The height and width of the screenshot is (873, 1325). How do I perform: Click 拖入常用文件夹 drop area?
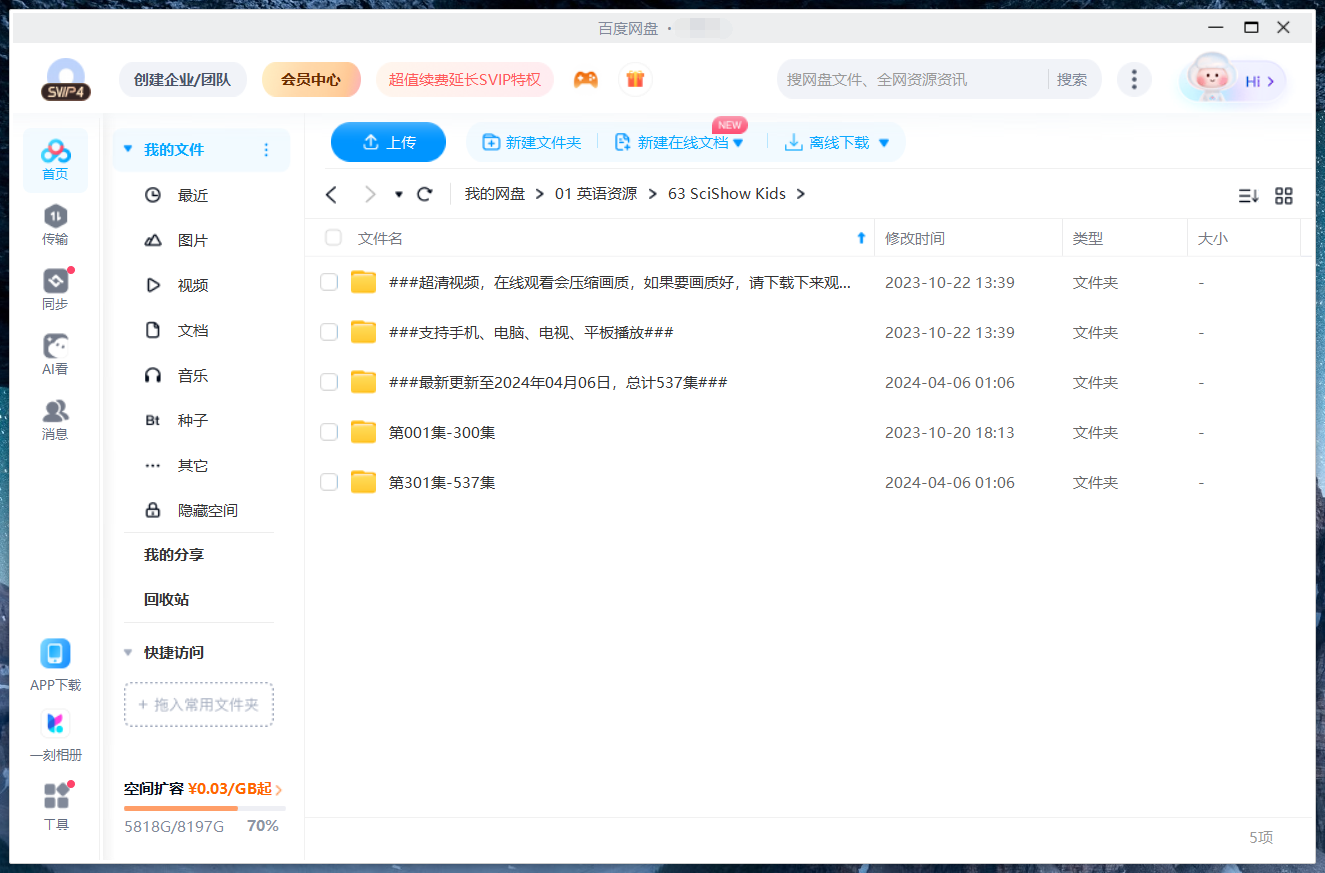(199, 704)
